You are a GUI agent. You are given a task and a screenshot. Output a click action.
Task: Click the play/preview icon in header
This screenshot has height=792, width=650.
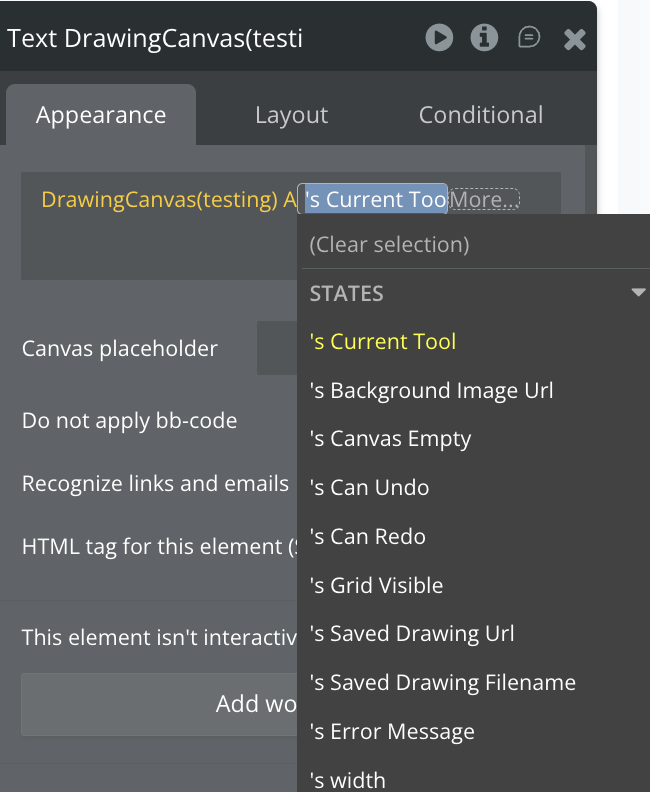pyautogui.click(x=439, y=38)
